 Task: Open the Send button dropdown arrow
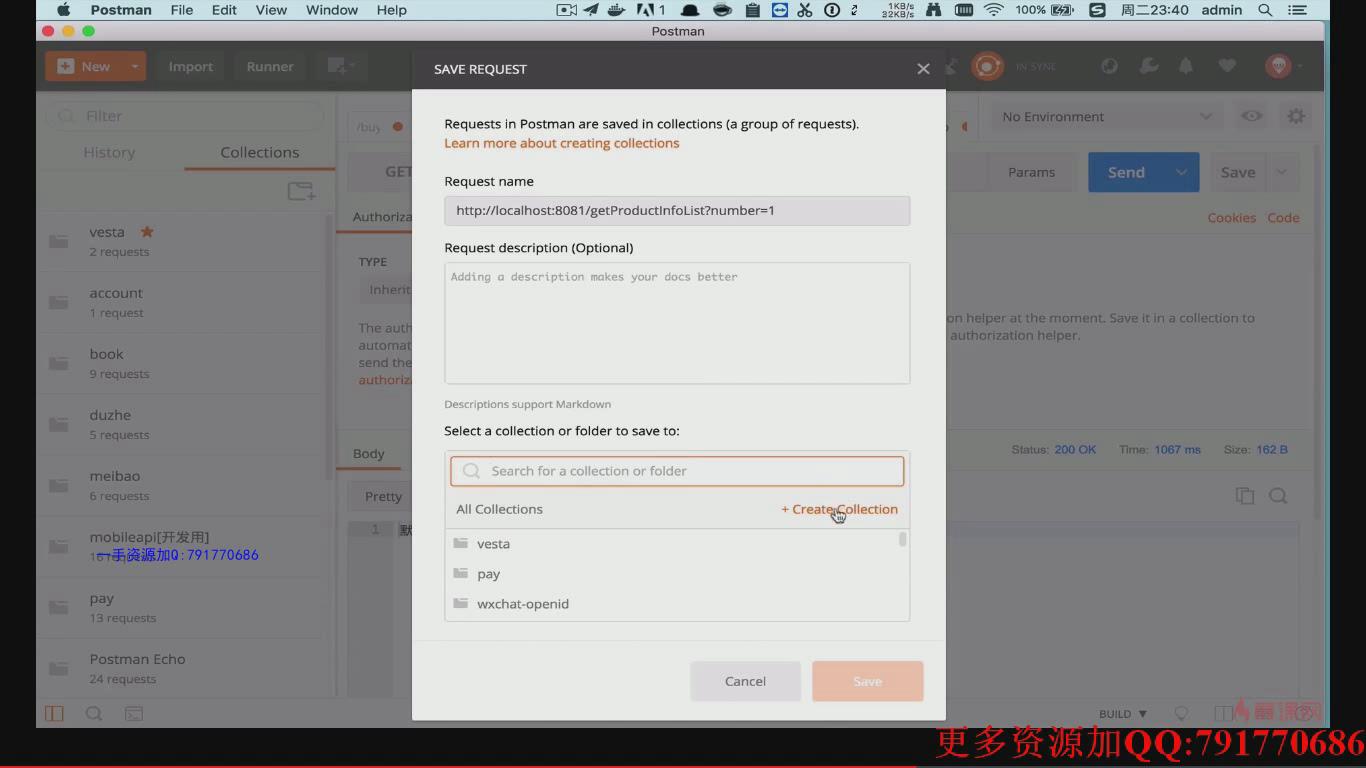pos(1181,172)
